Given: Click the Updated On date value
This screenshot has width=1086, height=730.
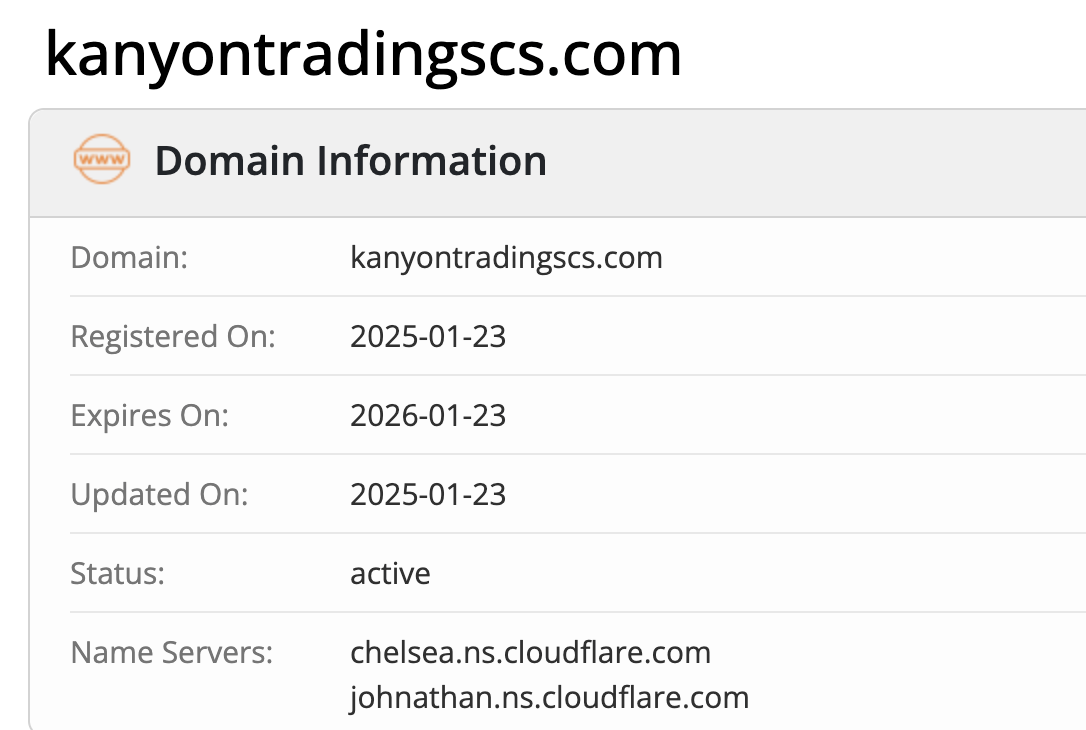Looking at the screenshot, I should (428, 495).
